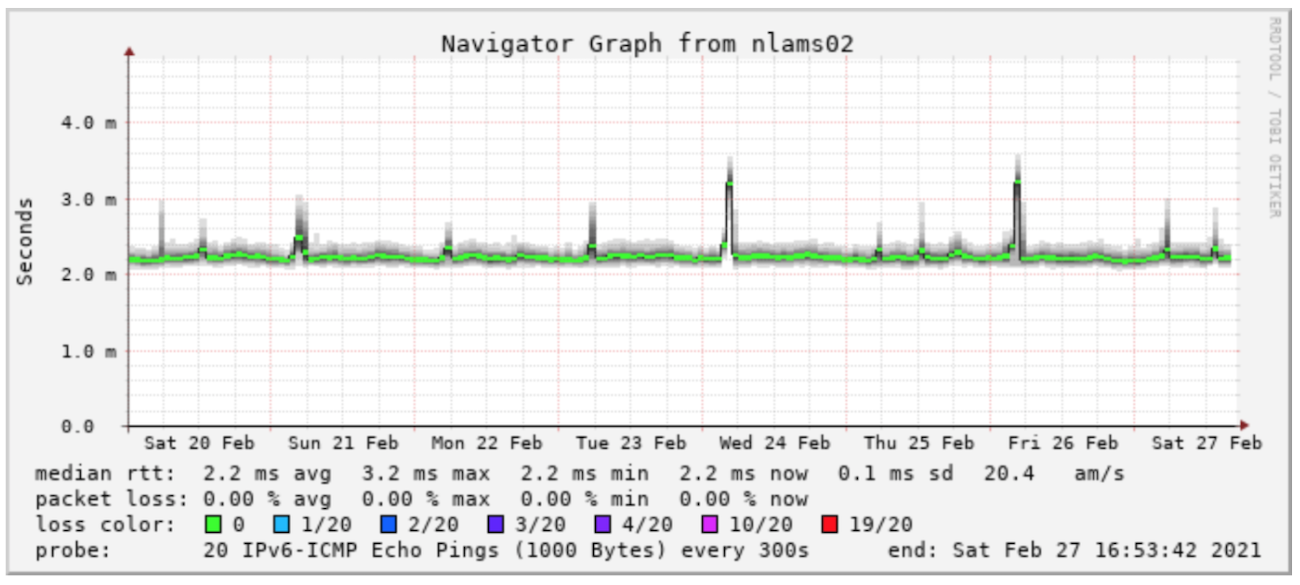Click the end timestamp 'Sat Feb 27 16:53:42 2021'

1107,550
